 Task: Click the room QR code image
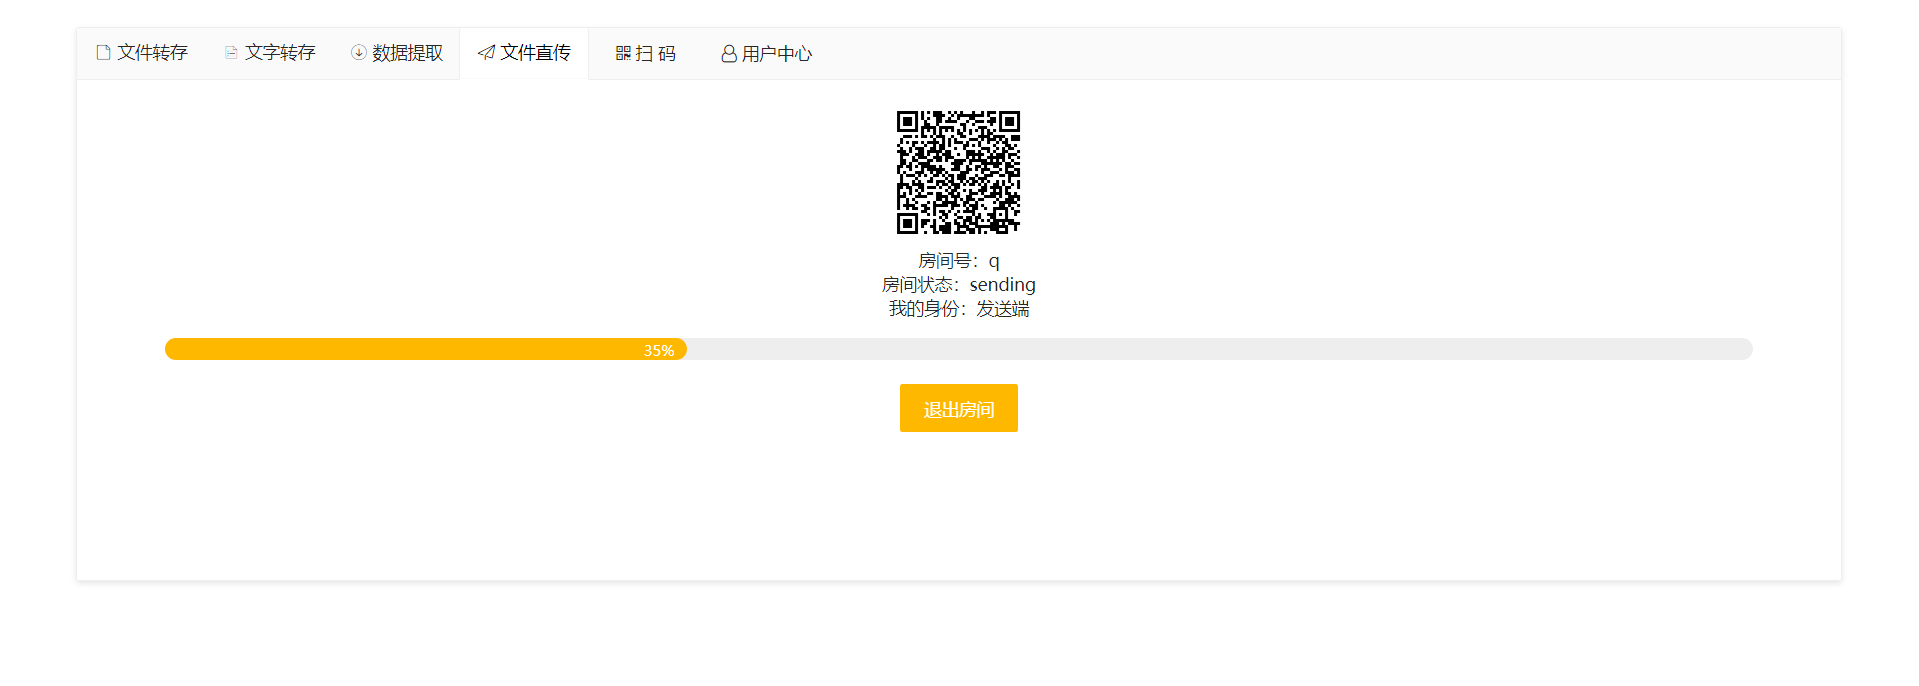pyautogui.click(x=958, y=172)
